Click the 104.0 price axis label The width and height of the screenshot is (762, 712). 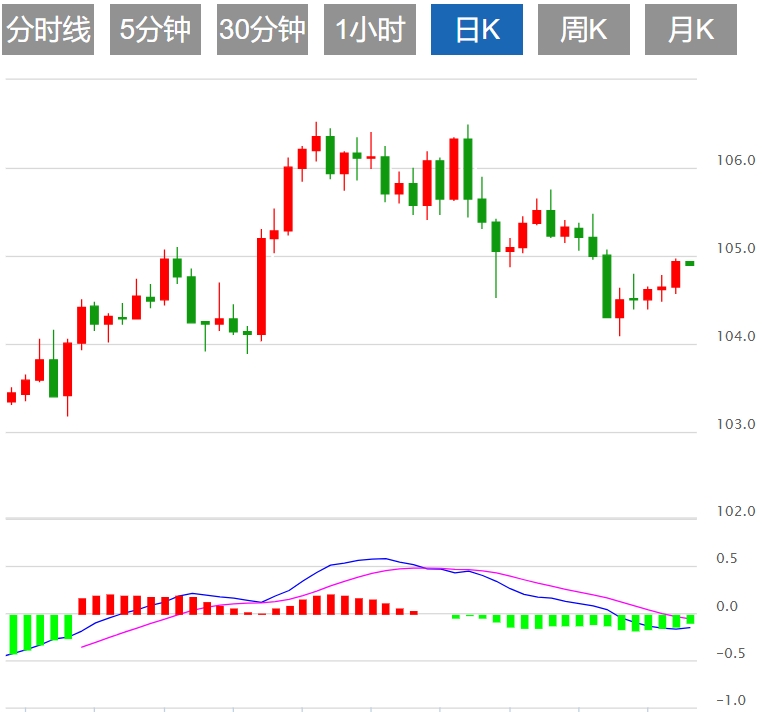pyautogui.click(x=736, y=336)
